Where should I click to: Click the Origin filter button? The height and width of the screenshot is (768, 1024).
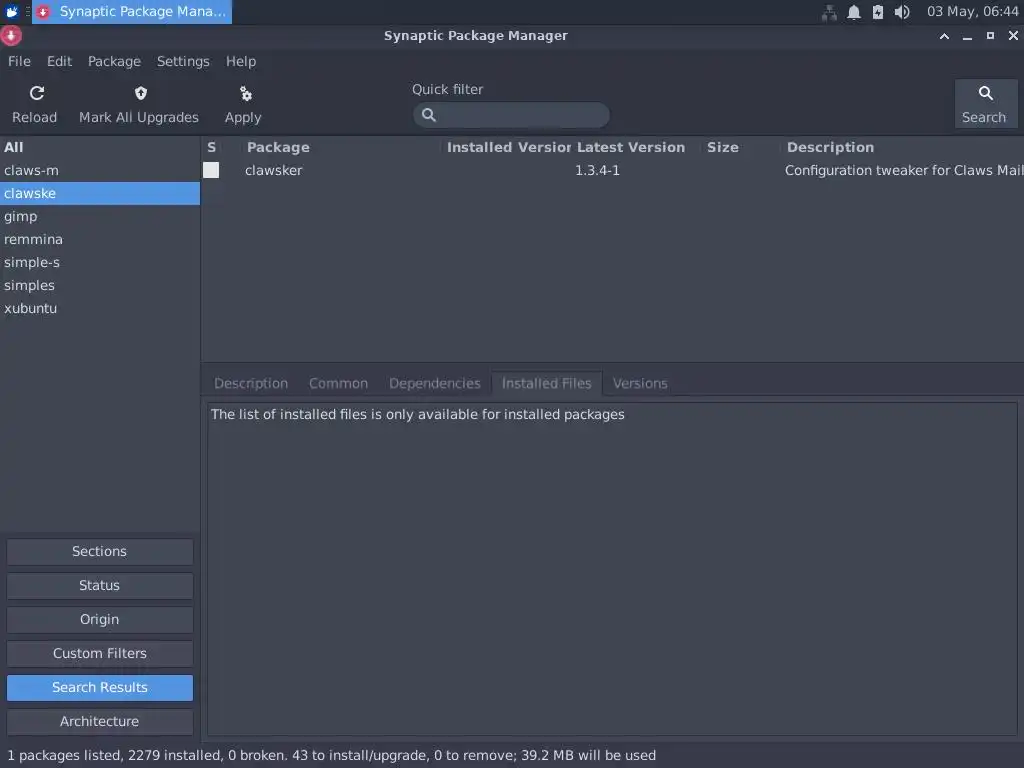(100, 619)
